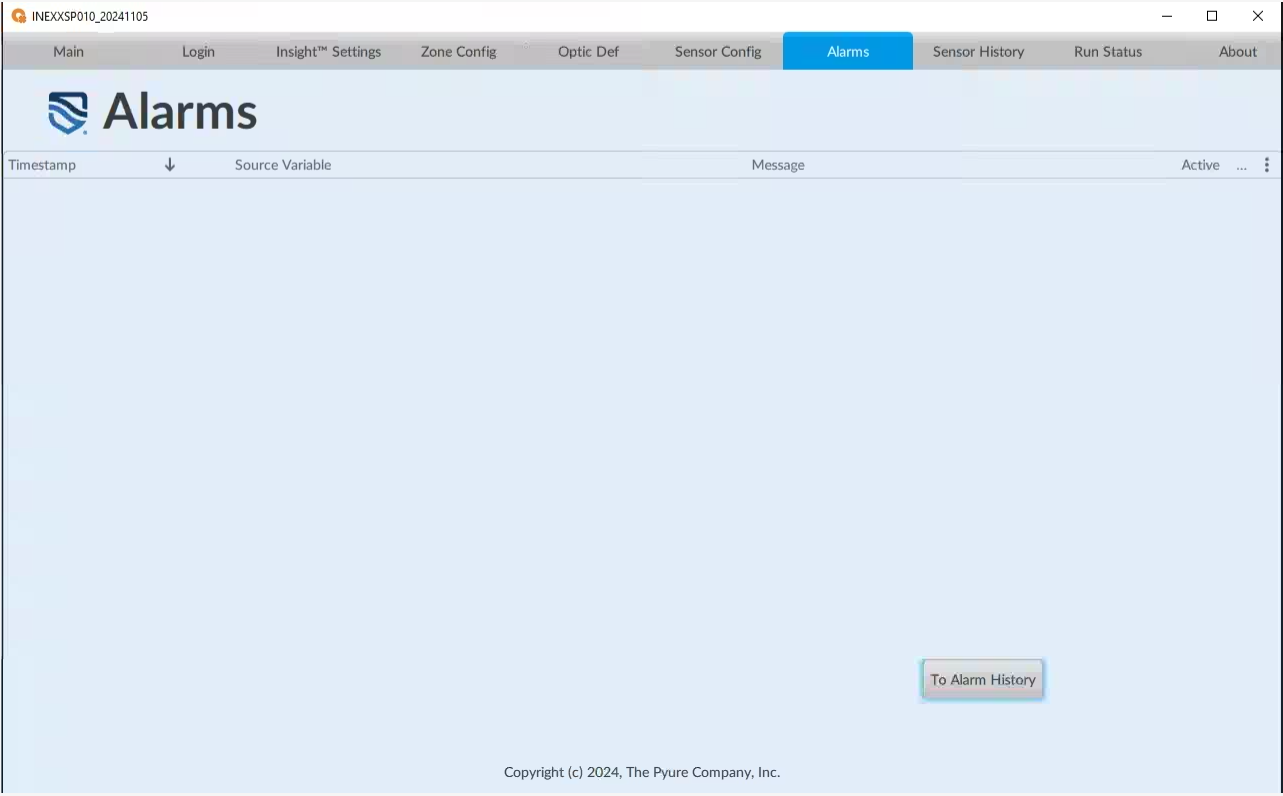Click the shield logo beside Alarms

[x=68, y=113]
